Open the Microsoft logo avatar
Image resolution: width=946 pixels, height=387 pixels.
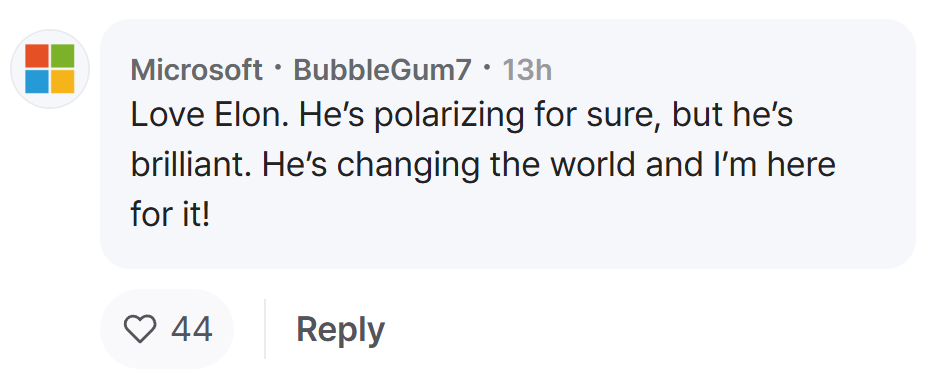click(x=50, y=69)
